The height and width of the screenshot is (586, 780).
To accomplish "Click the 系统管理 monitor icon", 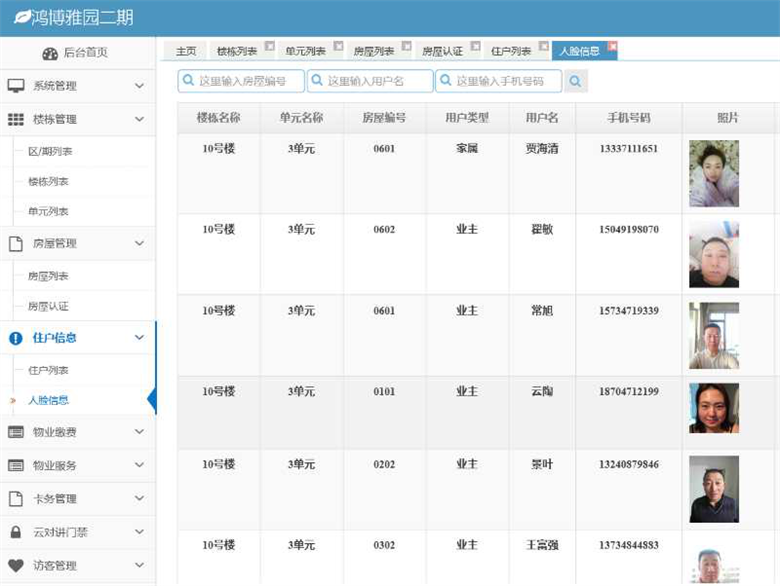I will 16,86.
